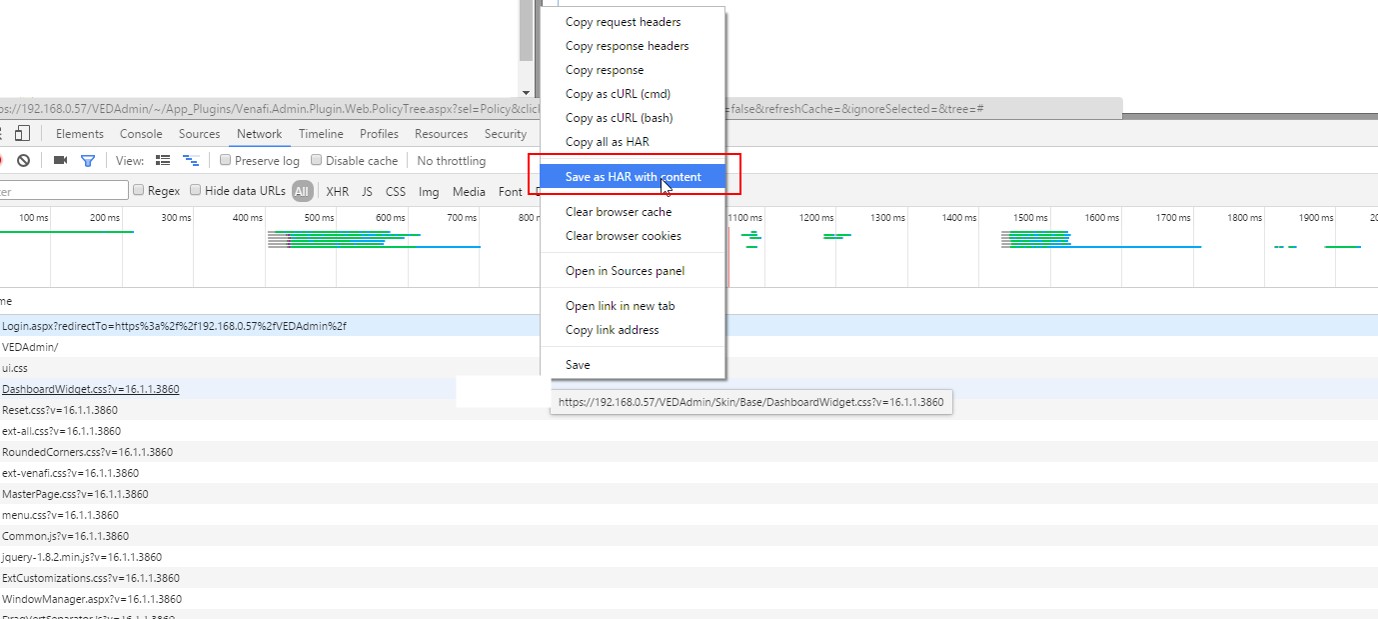Screen dimensions: 1378x619
Task: Choose Copy request headers
Action: click(633, 22)
